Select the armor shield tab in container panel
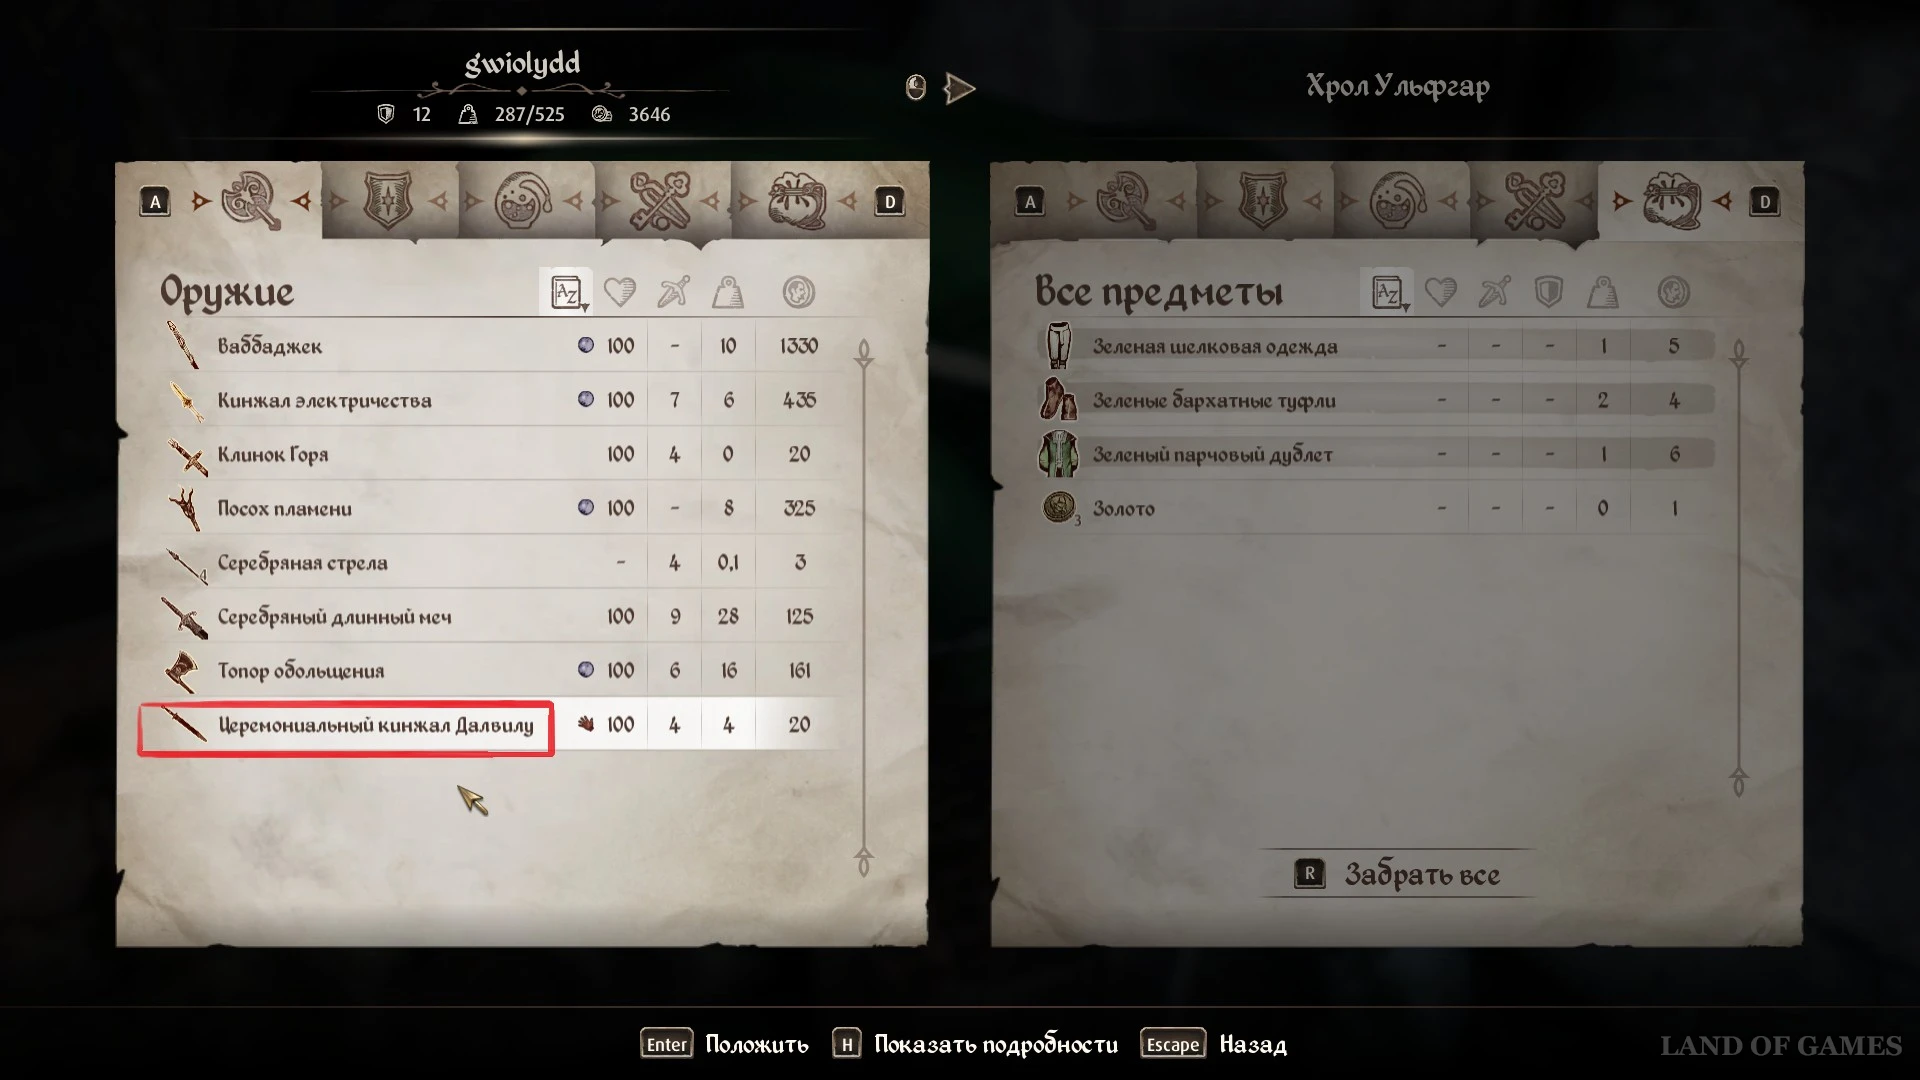The width and height of the screenshot is (1920, 1080). click(1263, 201)
